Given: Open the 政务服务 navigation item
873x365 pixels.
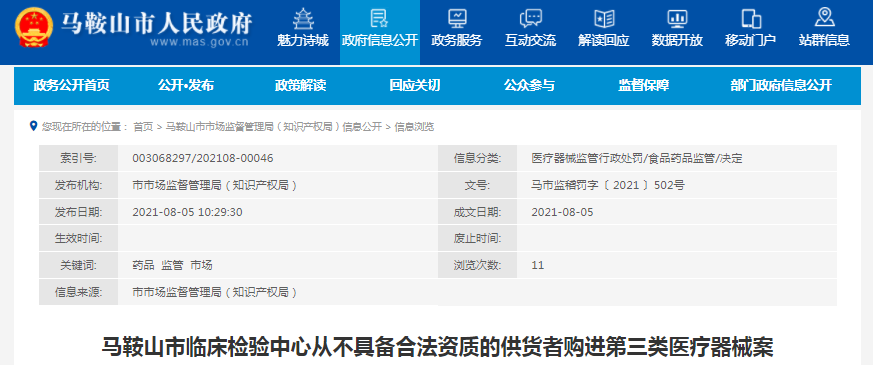Looking at the screenshot, I should [x=457, y=41].
